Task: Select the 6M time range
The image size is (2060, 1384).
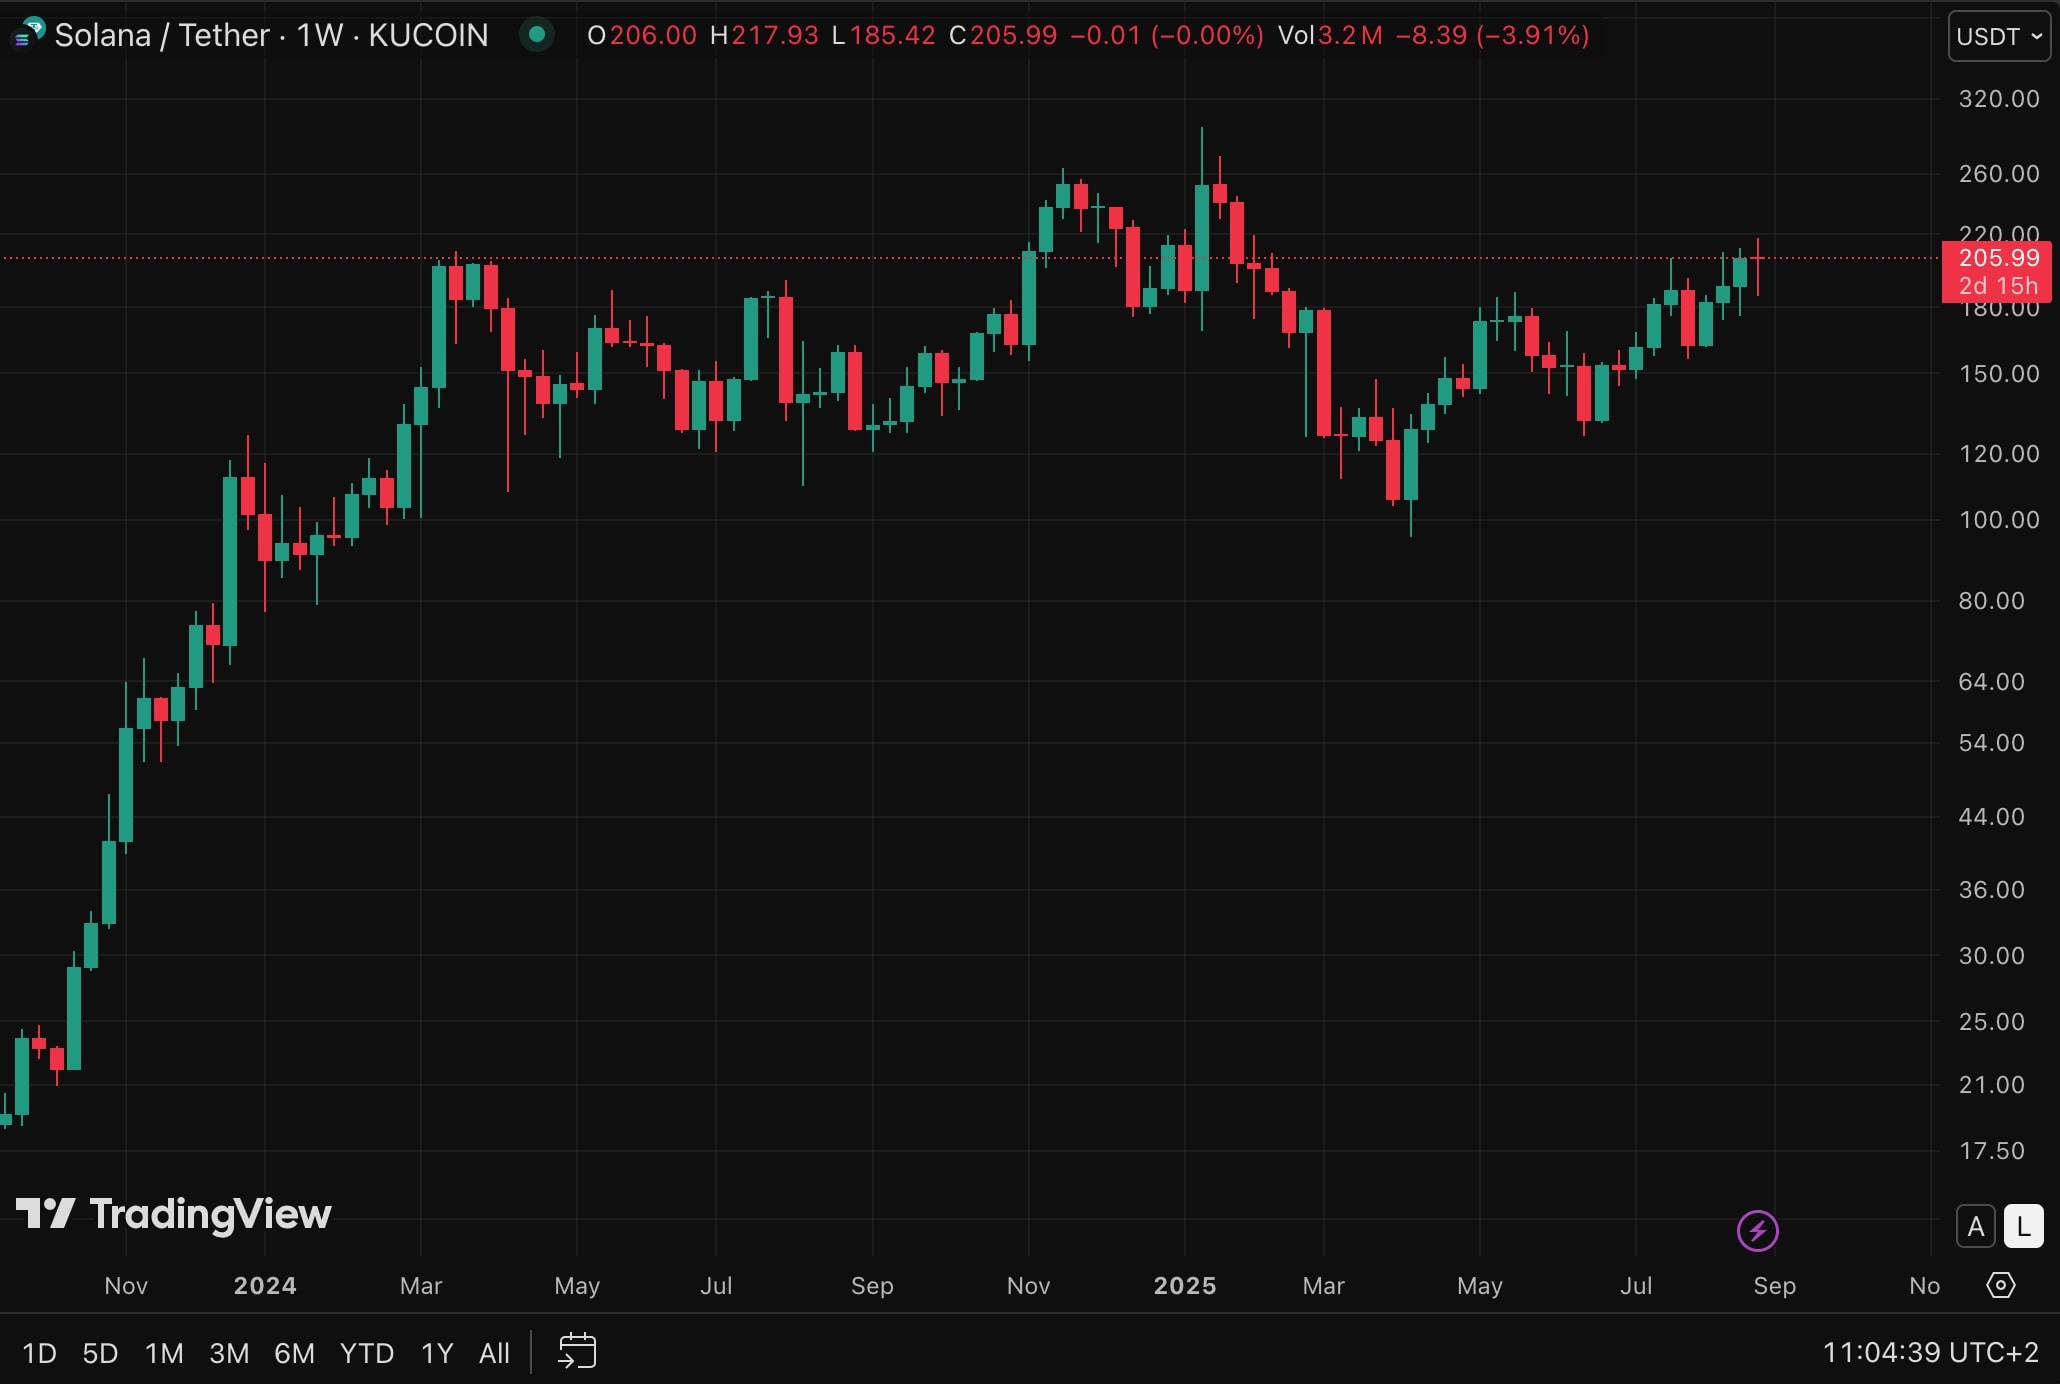Action: (294, 1353)
